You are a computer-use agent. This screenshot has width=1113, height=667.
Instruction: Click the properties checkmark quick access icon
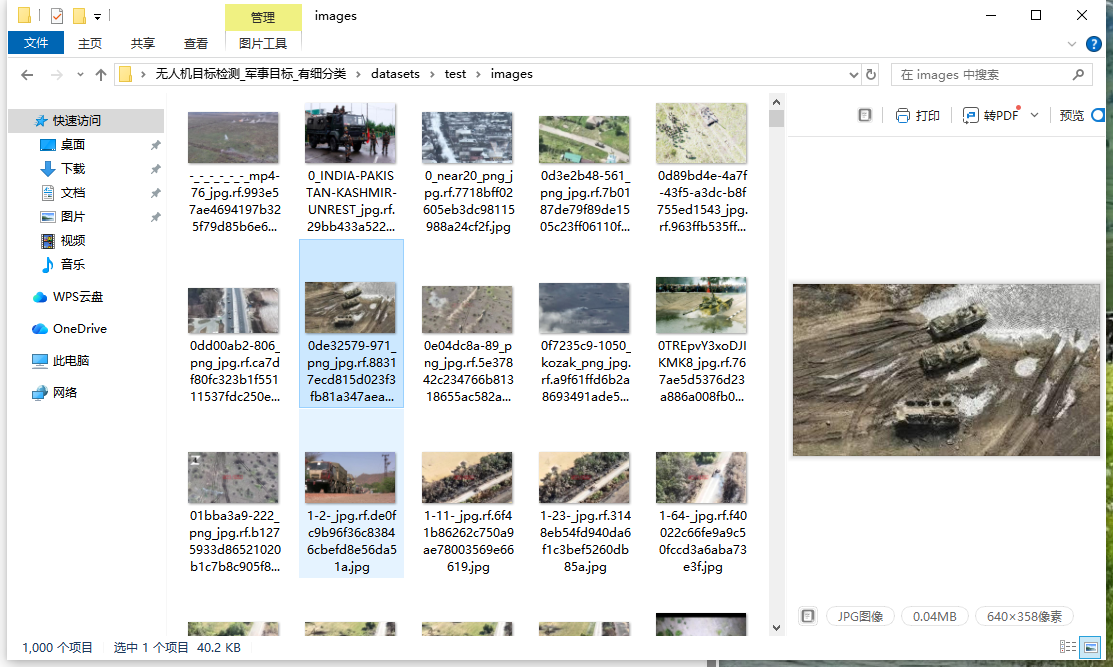coord(57,16)
